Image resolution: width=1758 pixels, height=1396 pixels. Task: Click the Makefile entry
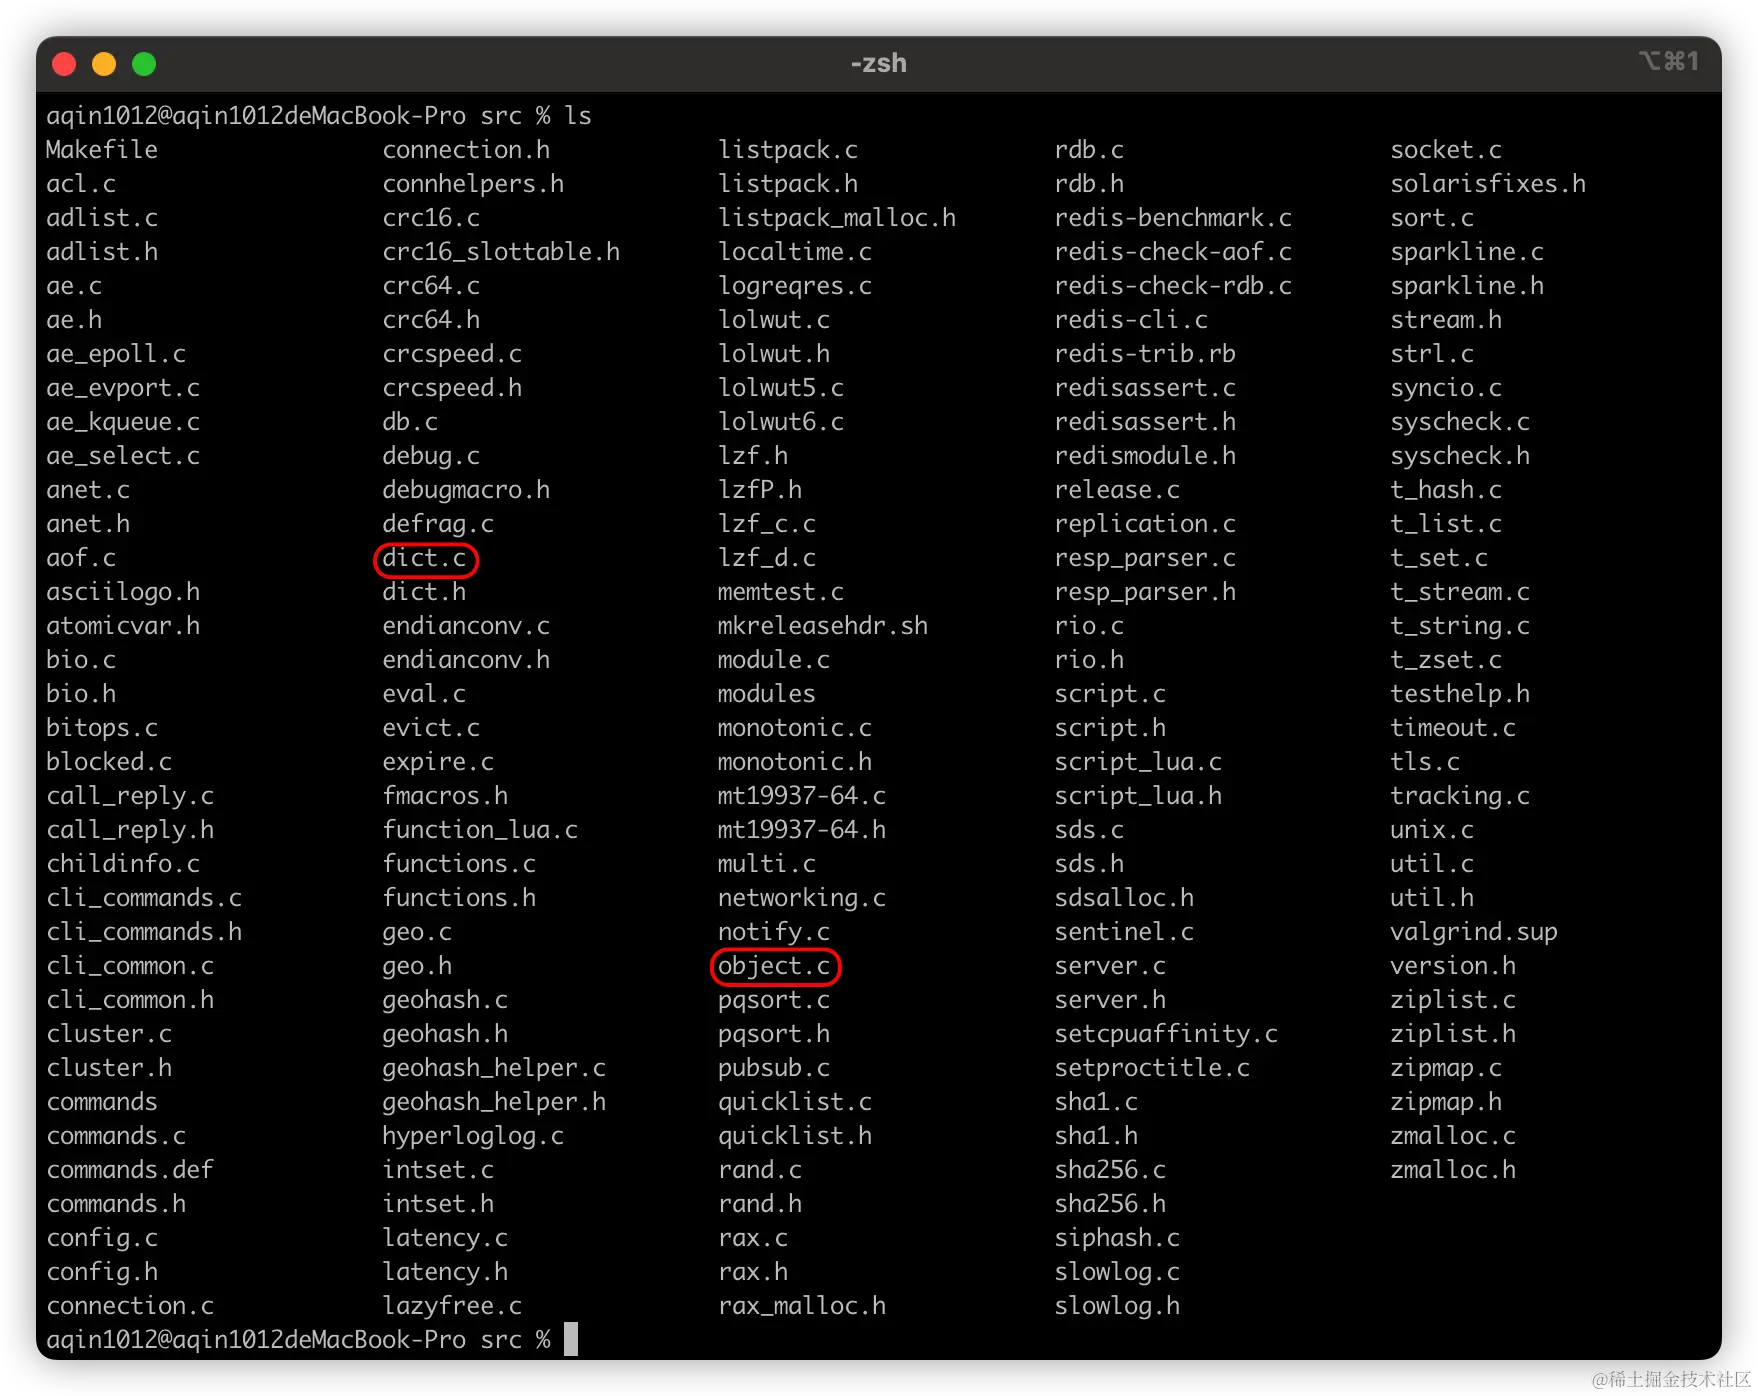click(x=102, y=150)
